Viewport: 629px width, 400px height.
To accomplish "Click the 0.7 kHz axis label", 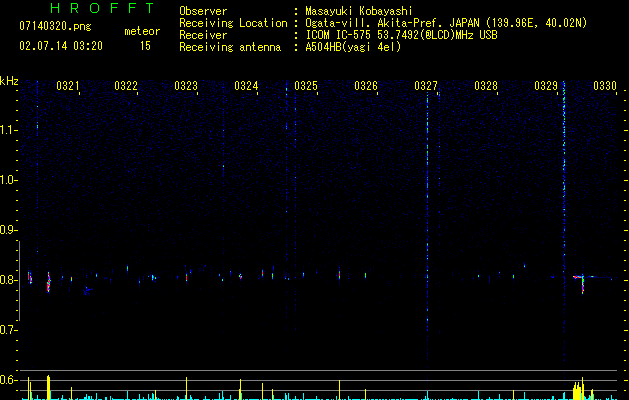I will point(8,330).
